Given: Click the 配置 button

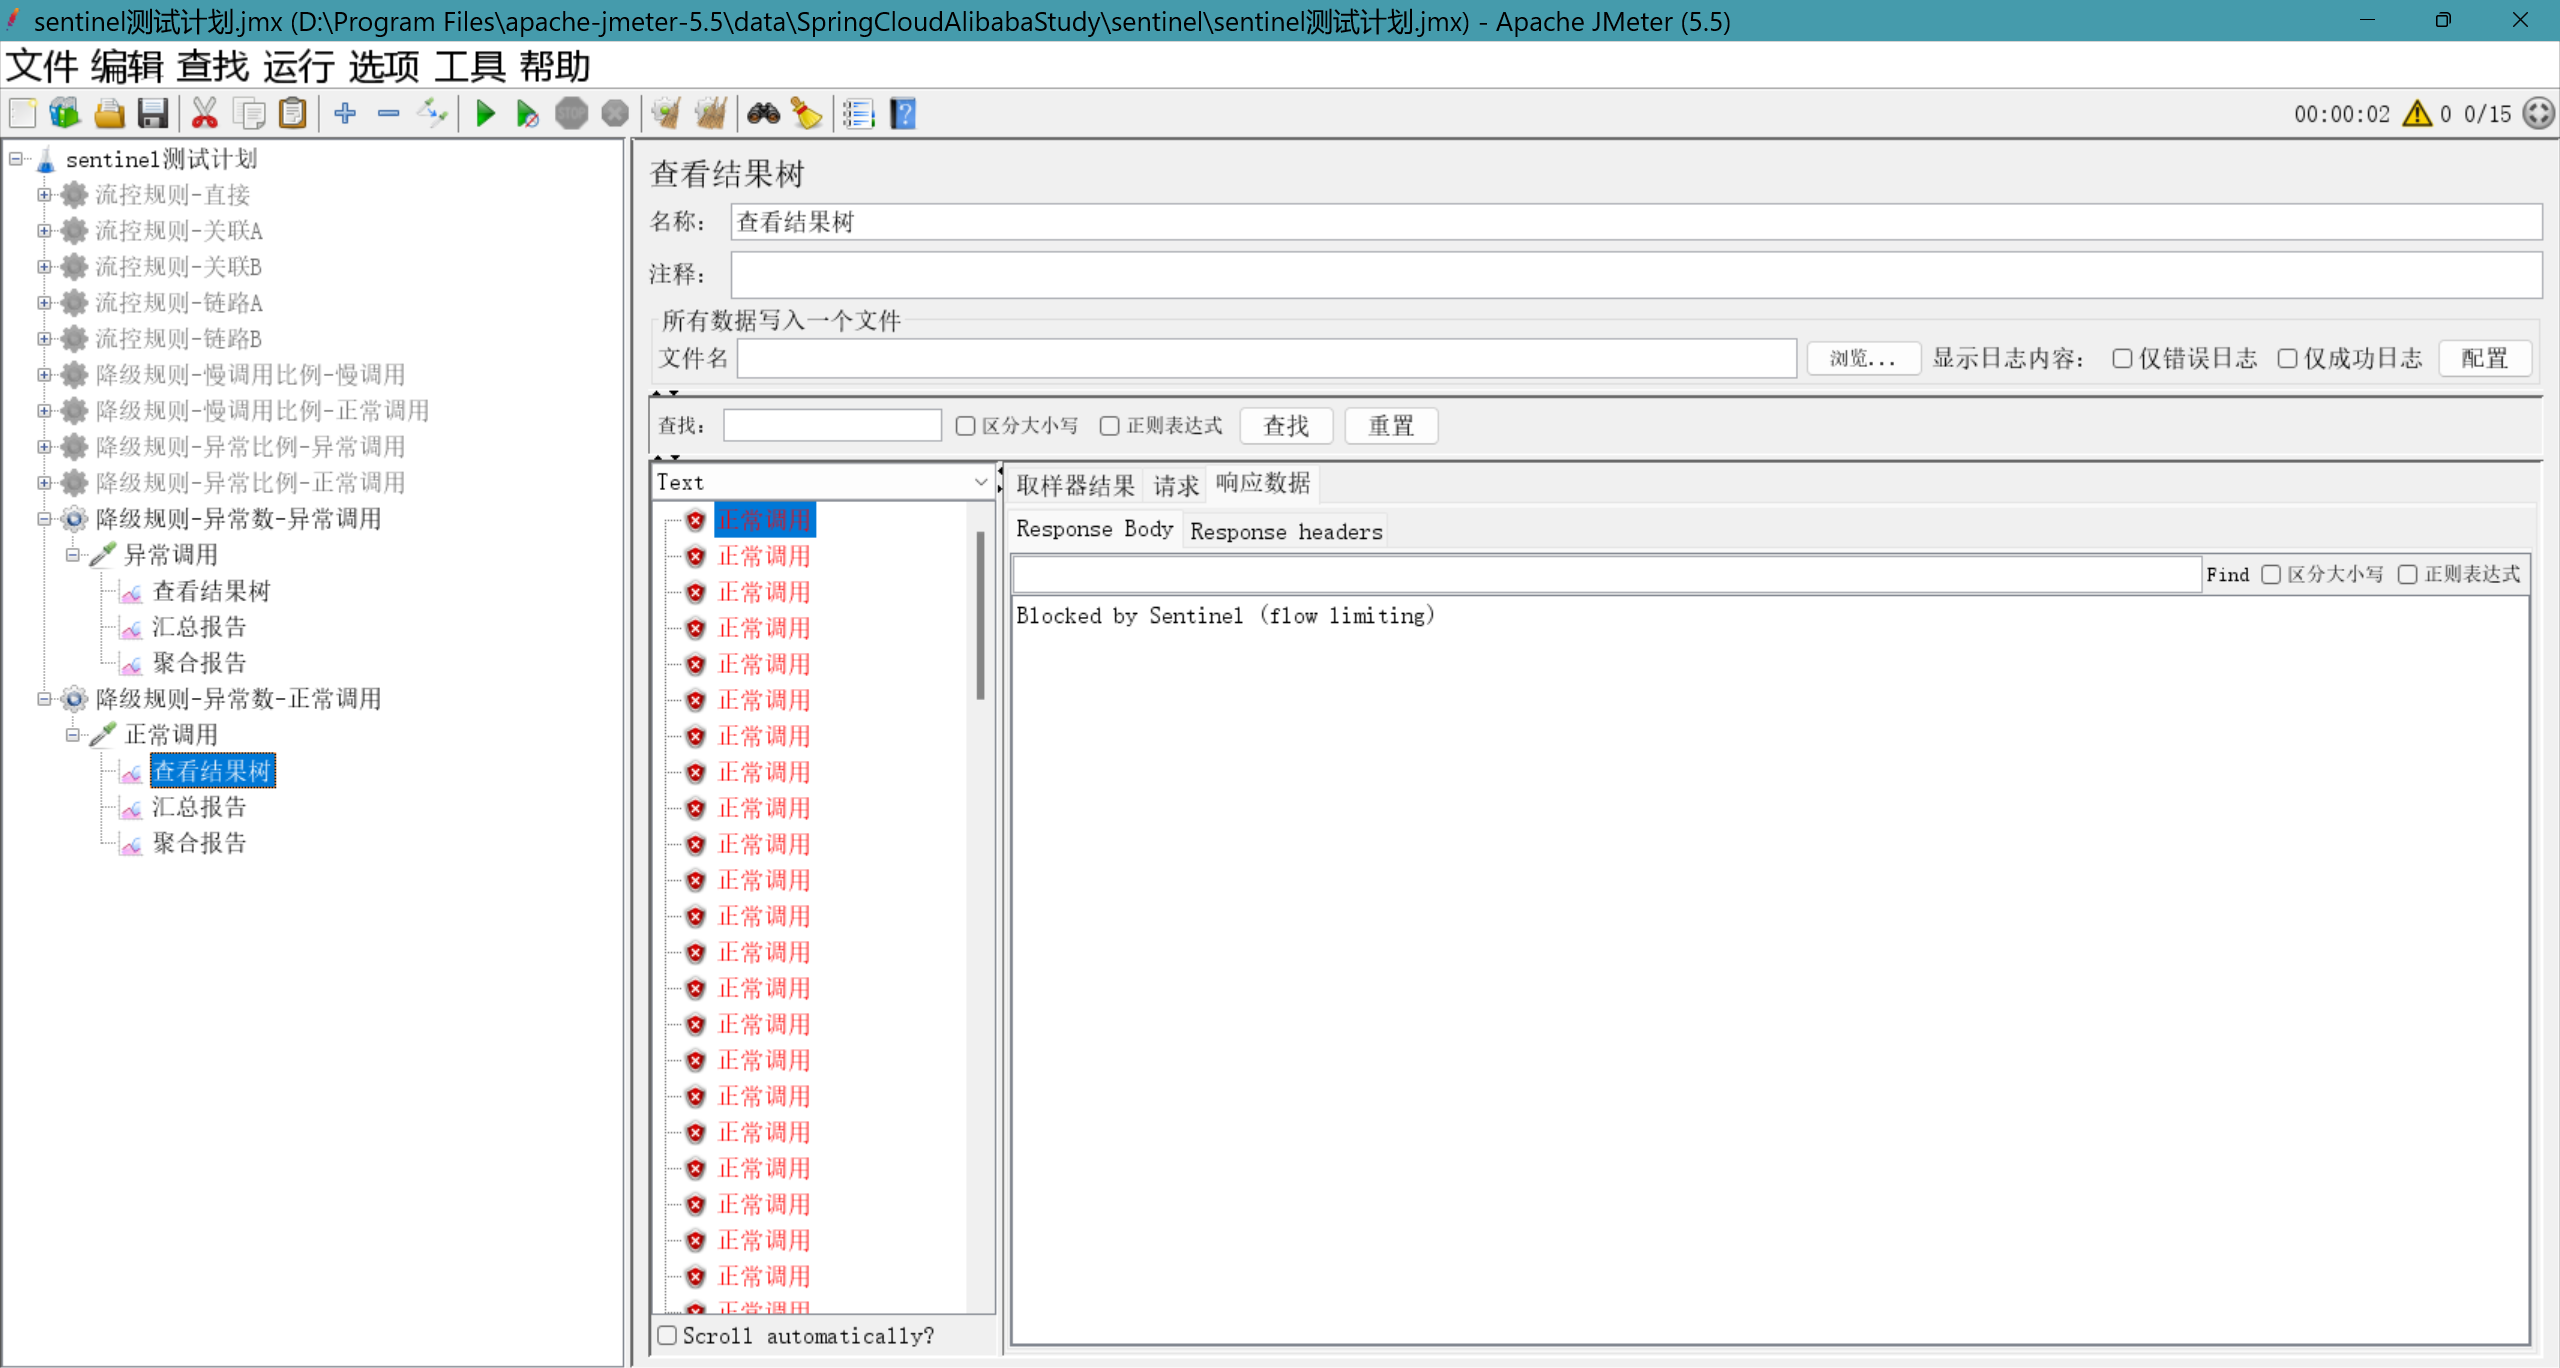Looking at the screenshot, I should coord(2484,359).
